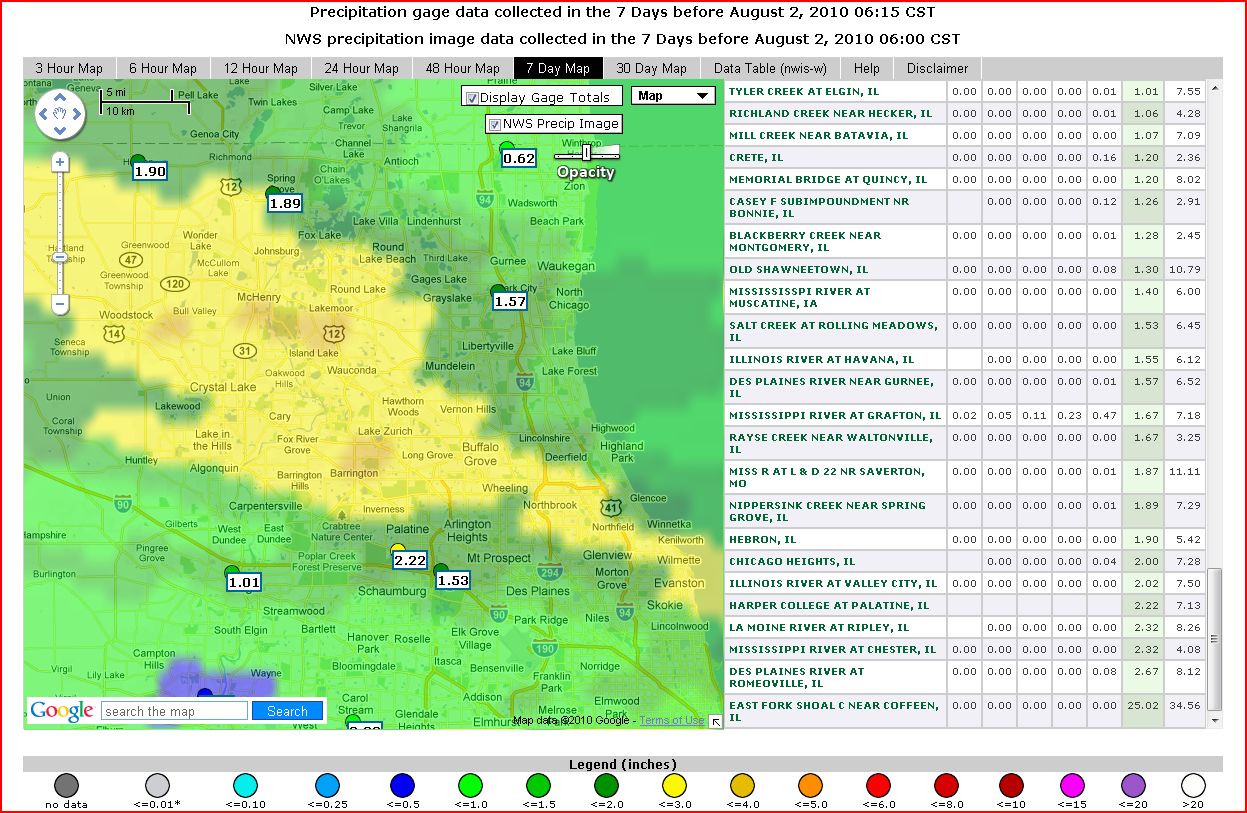The width and height of the screenshot is (1247, 813).
Task: Click the Google logo on the map
Action: [x=62, y=711]
